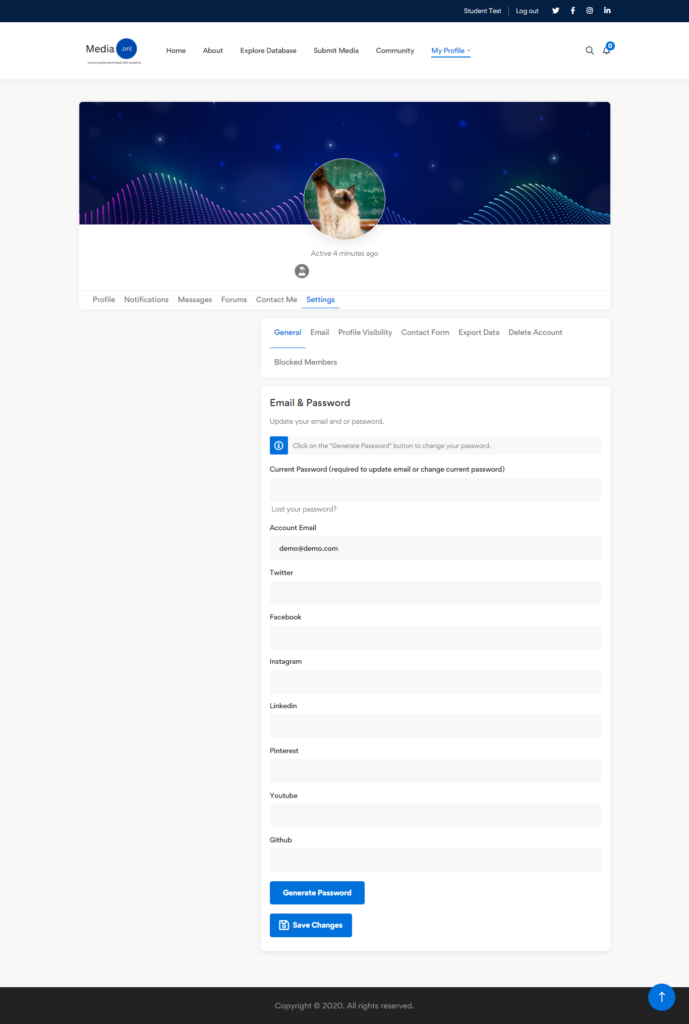Open the Messages profile tab
Viewport: 689px width, 1024px height.
(x=195, y=300)
